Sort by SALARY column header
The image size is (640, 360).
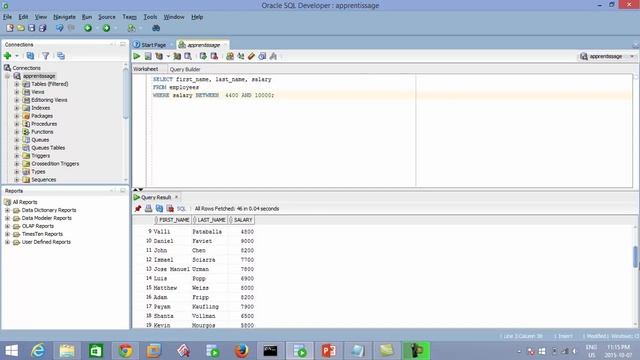(x=241, y=220)
